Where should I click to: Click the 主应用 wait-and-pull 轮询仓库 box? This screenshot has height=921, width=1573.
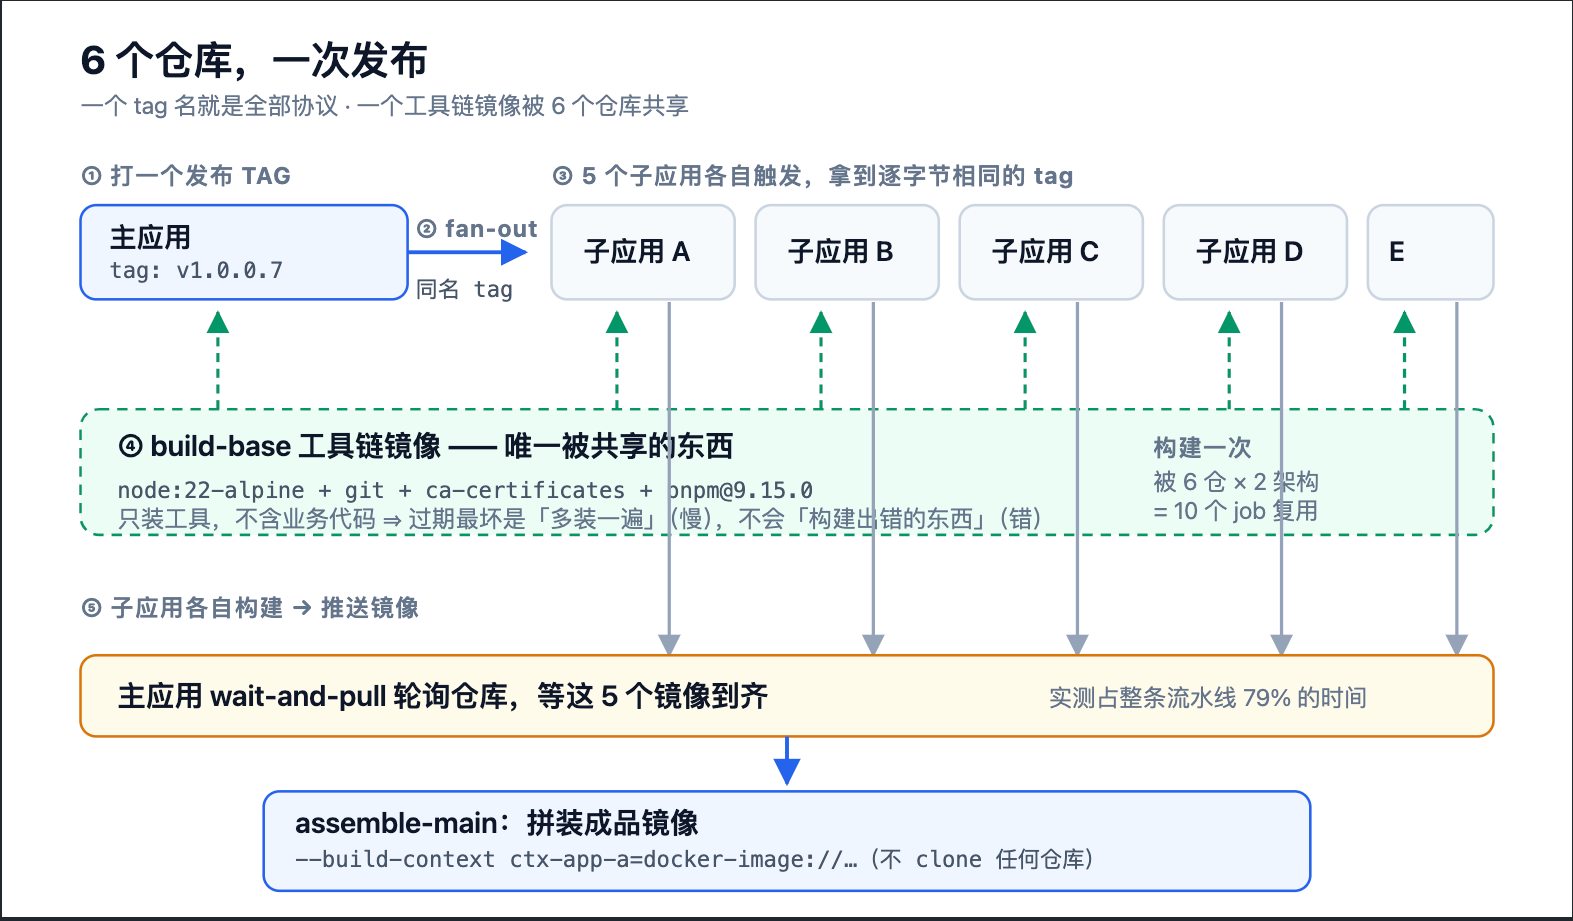point(787,696)
